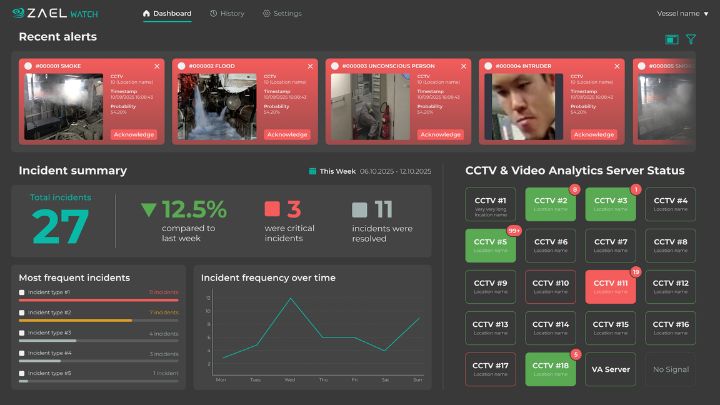The width and height of the screenshot is (720, 405).
Task: Dismiss the #000002 Flood alert
Action: coord(310,67)
